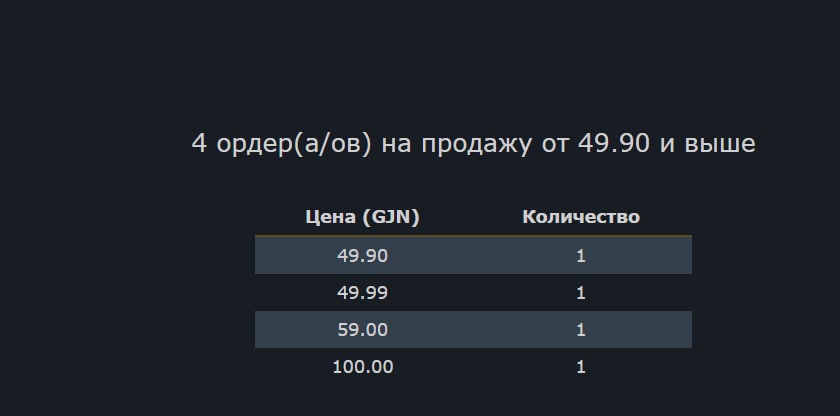This screenshot has width=840, height=416.
Task: Click the divider line under the table header
Action: [x=473, y=236]
